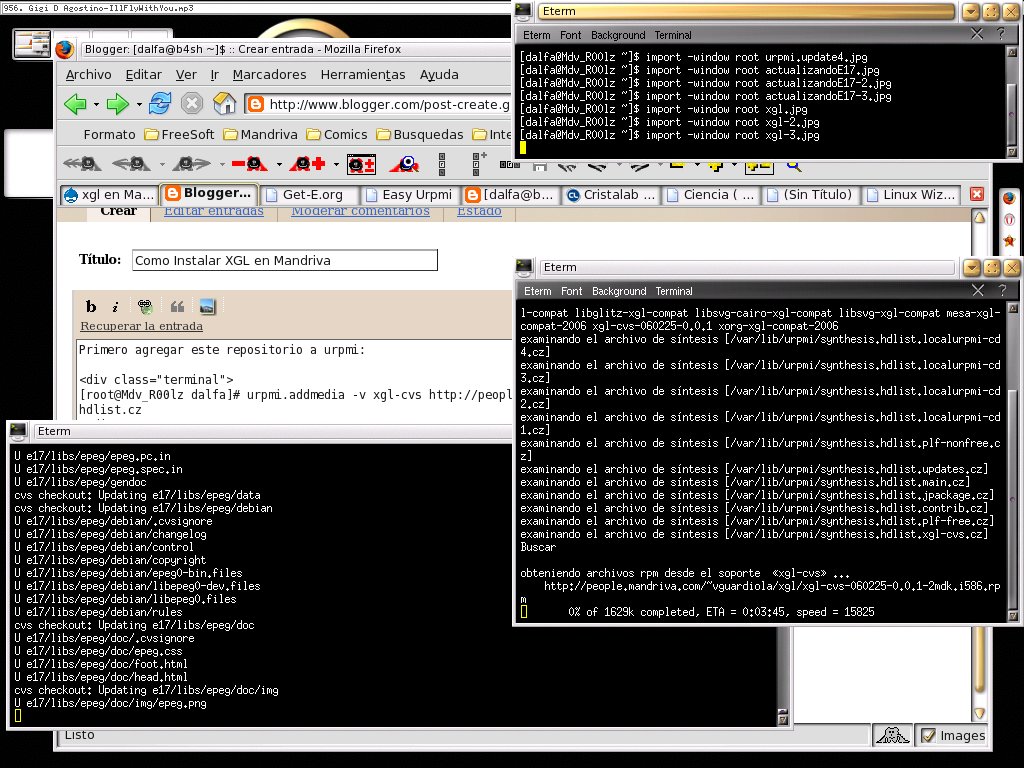Screen dimensions: 1024x768
Task: Click the Formato bookmark on the bookmarks toolbar
Action: coord(109,135)
